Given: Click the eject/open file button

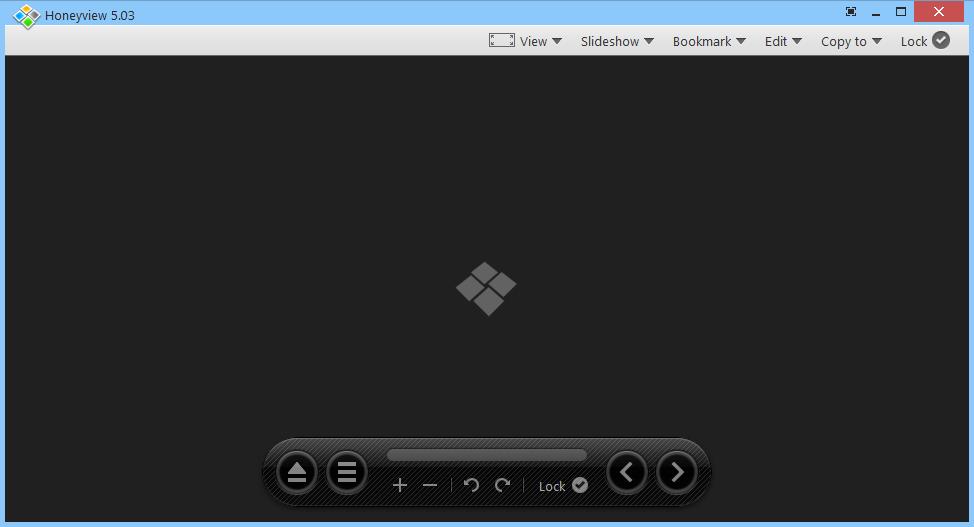Looking at the screenshot, I should click(x=297, y=472).
